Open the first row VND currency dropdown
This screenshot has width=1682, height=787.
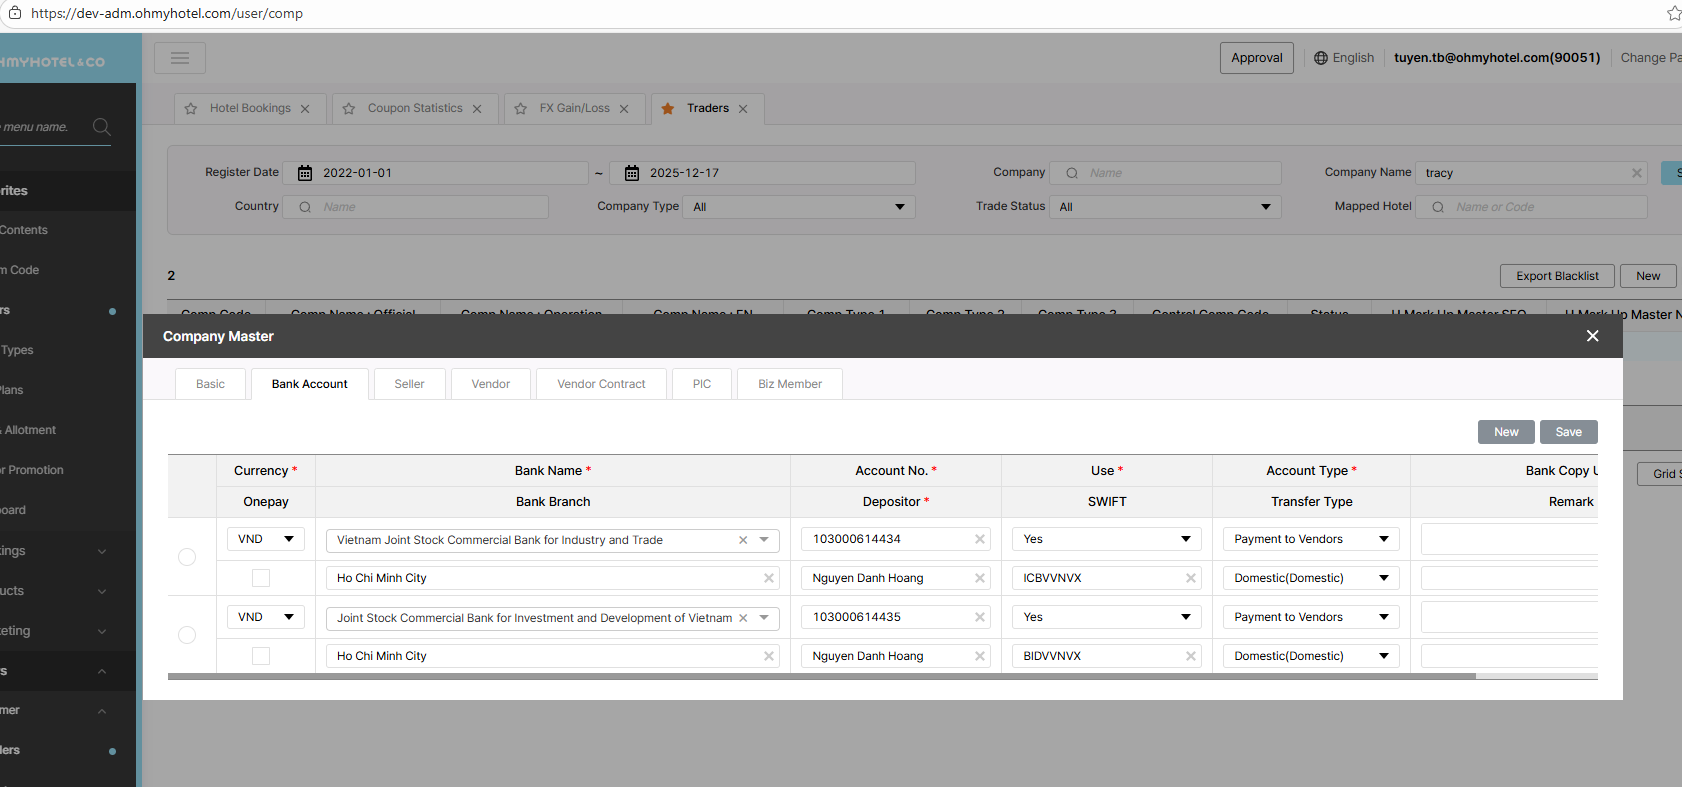[x=266, y=539]
